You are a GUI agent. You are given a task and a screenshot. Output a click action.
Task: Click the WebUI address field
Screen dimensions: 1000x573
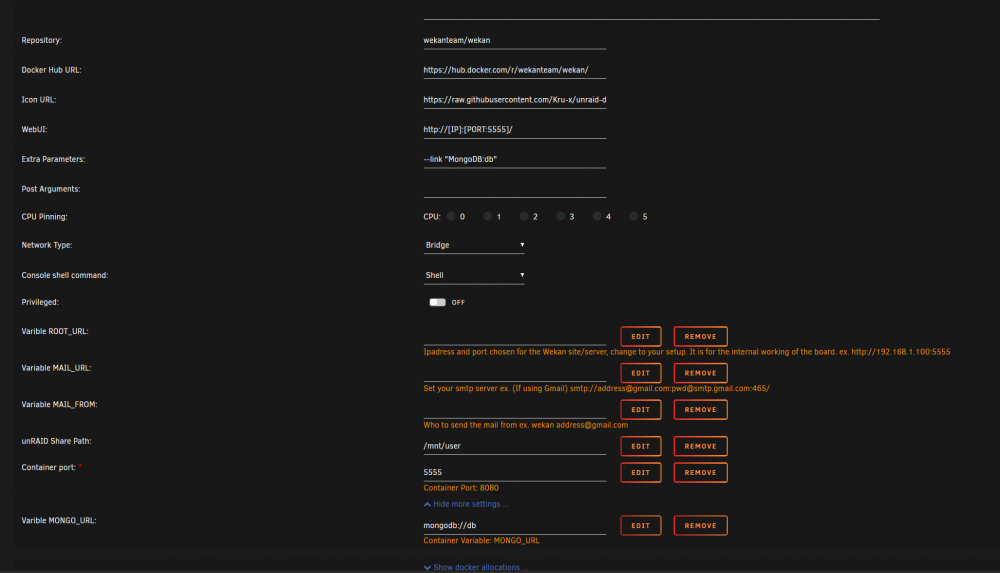(515, 130)
